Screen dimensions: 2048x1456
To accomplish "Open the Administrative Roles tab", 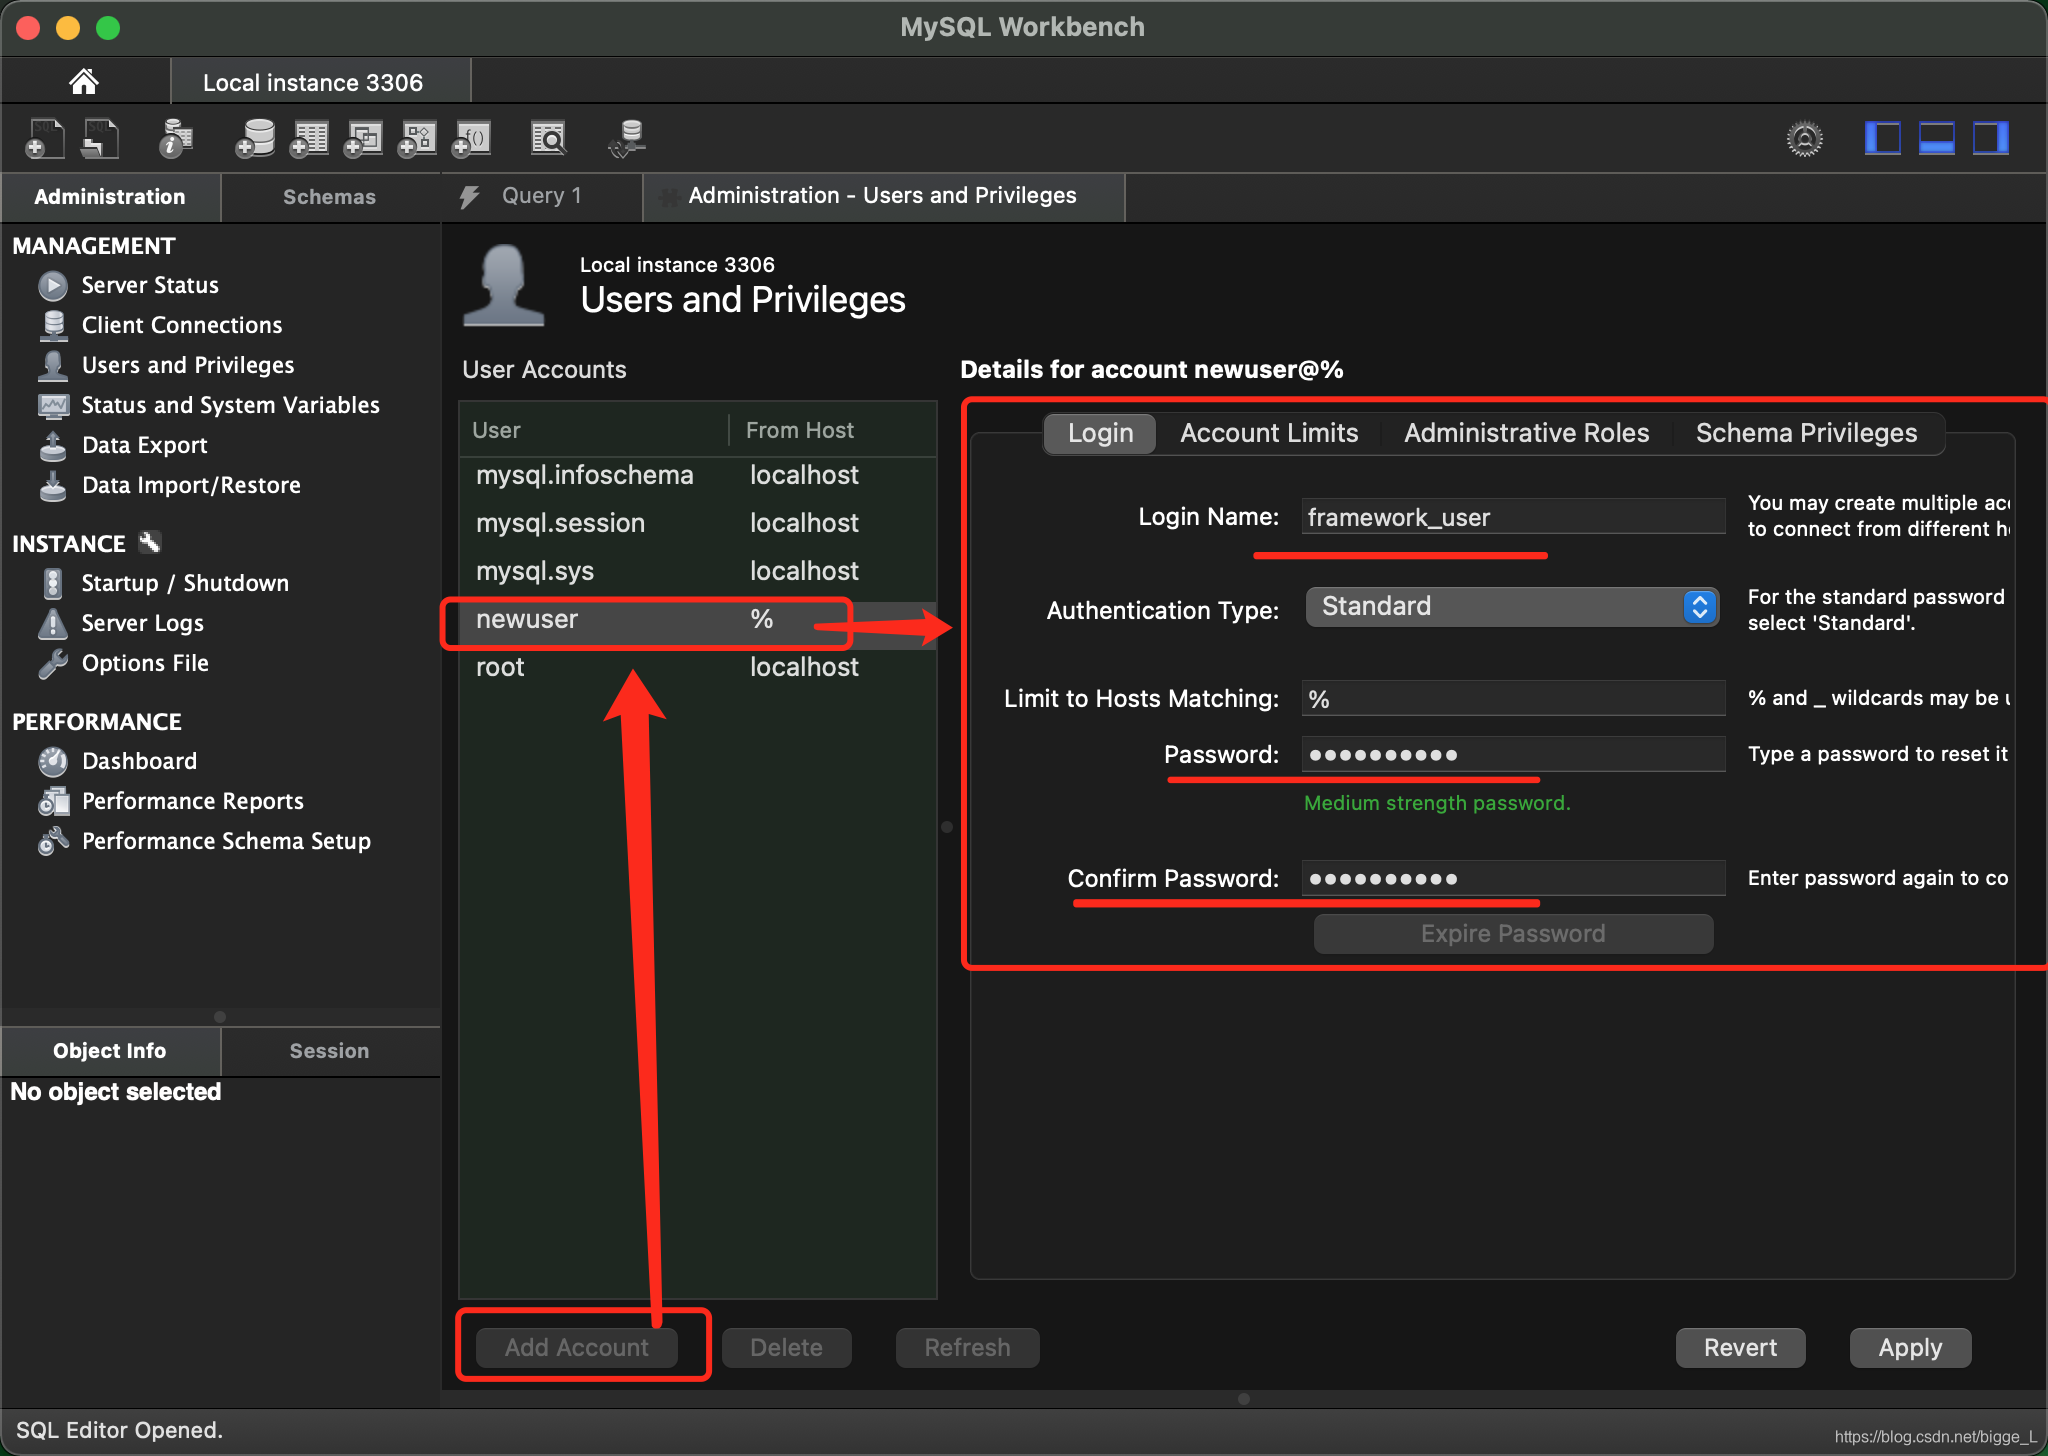I will coord(1526,433).
